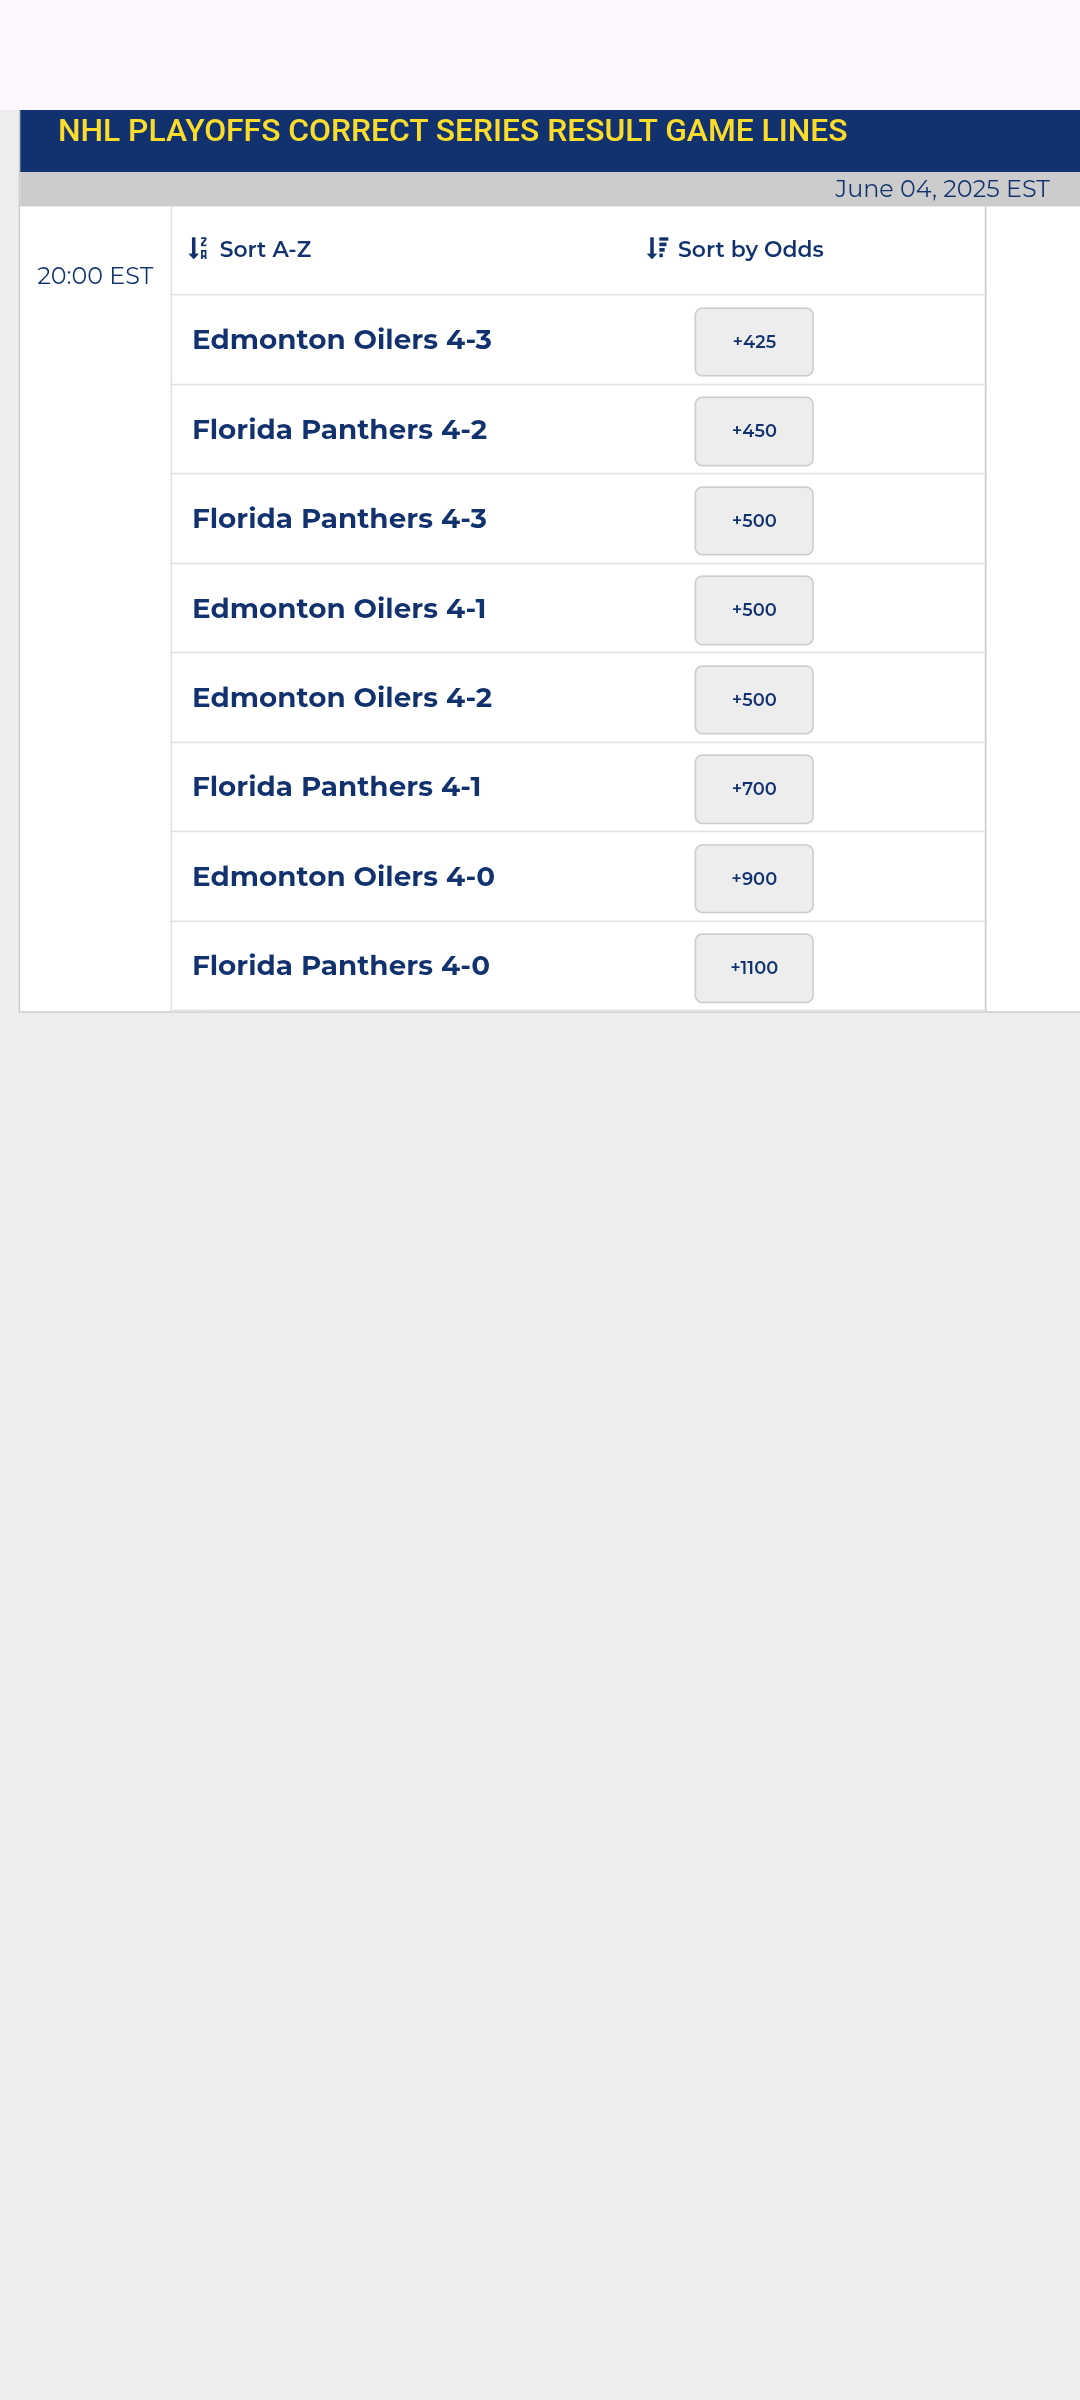1080x2400 pixels.
Task: Bet on Edmonton Oilers 4-2 +500 button
Action: pos(754,700)
